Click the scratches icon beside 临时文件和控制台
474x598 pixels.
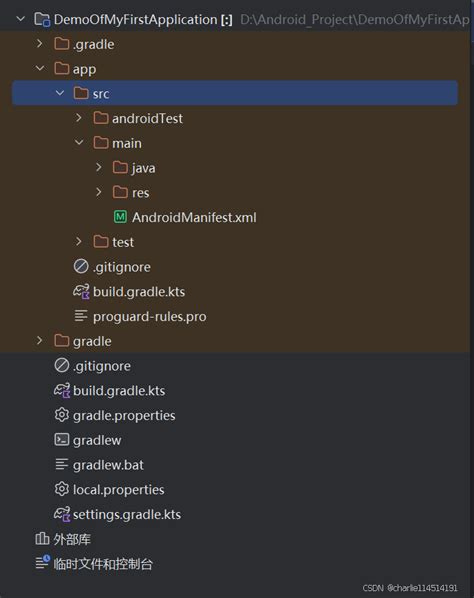[42, 562]
